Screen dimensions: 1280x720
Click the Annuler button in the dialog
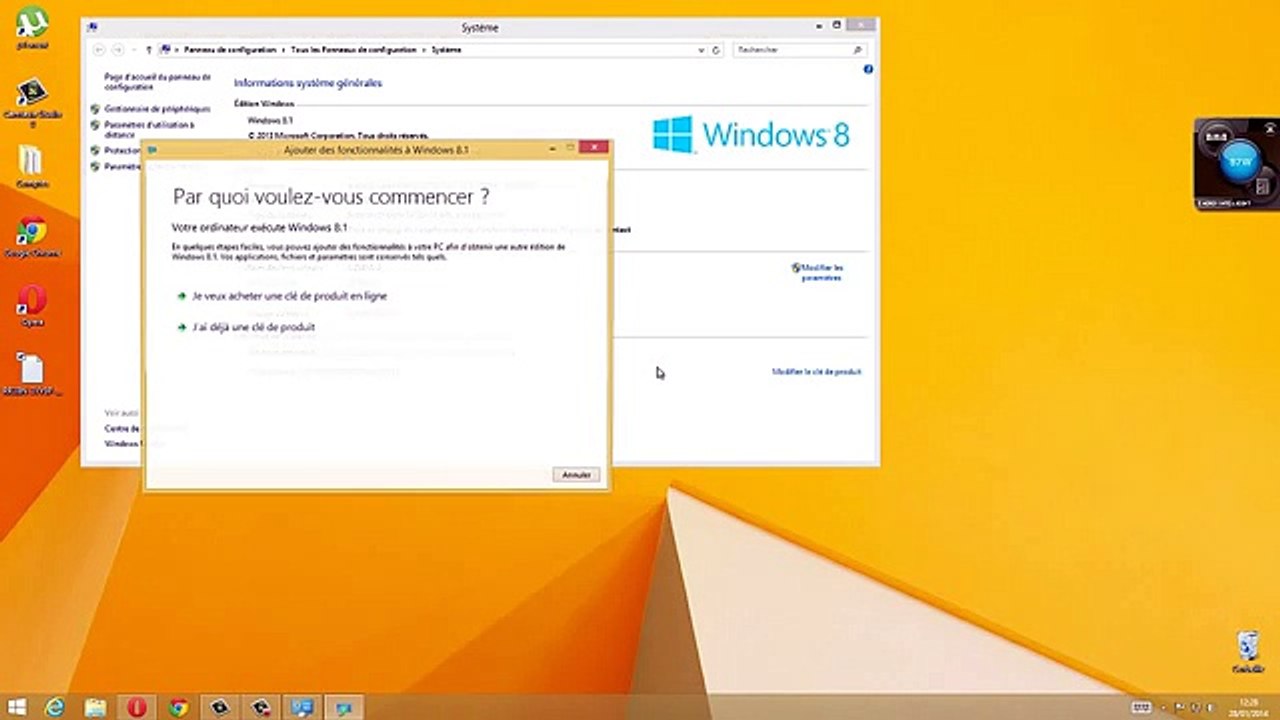click(577, 475)
